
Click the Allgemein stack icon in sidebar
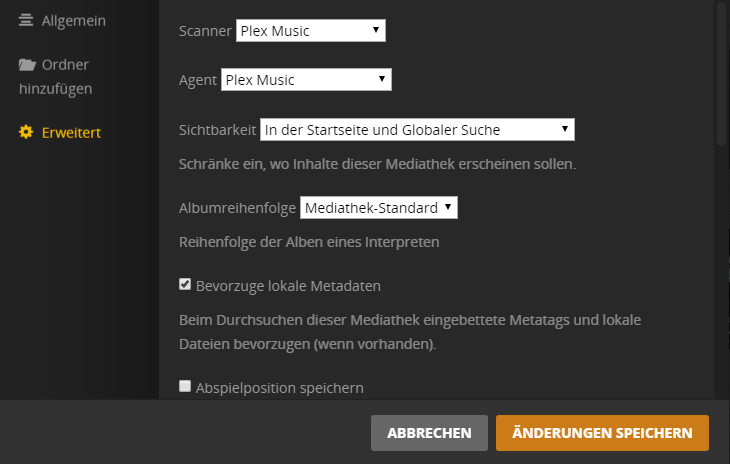point(27,21)
